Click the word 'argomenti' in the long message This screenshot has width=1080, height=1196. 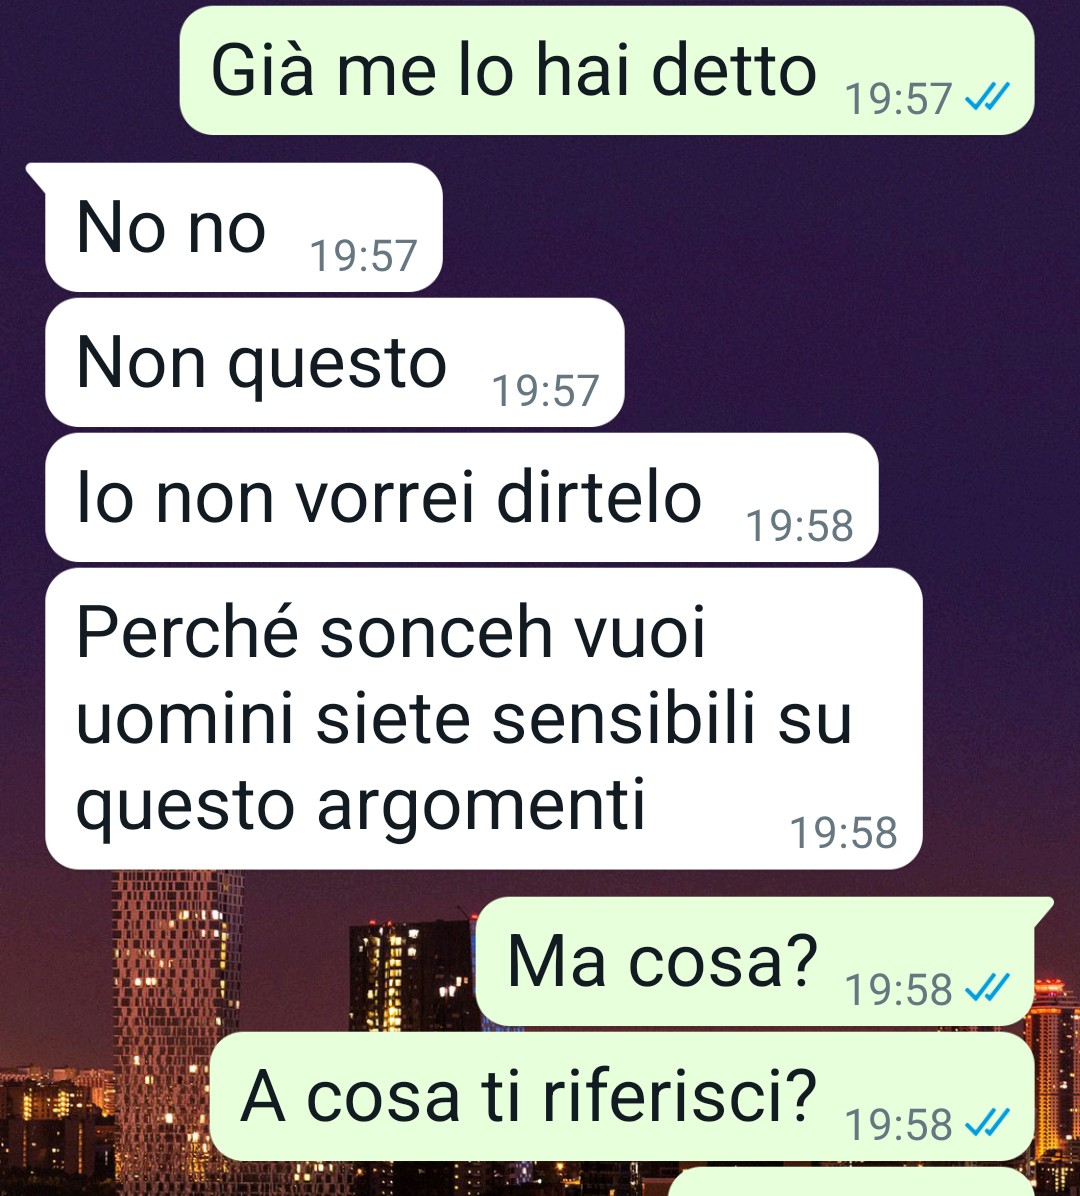coord(481,806)
